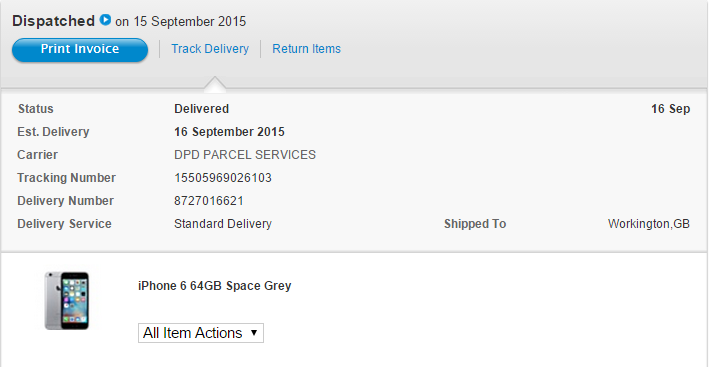Click the Tracking Number label
The image size is (711, 367).
[66, 178]
